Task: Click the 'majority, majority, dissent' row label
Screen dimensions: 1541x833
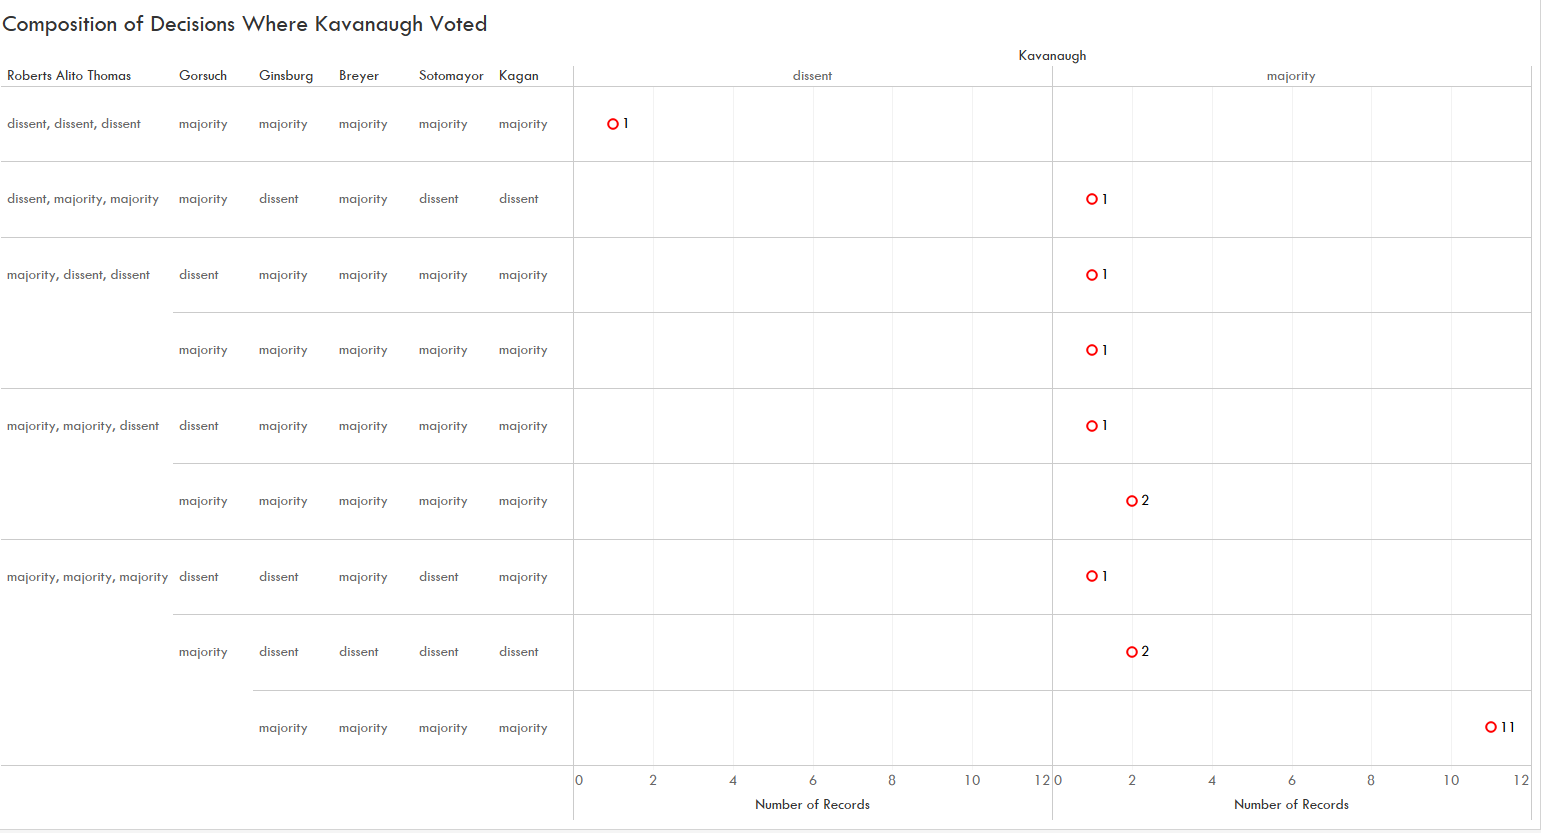Action: click(83, 426)
